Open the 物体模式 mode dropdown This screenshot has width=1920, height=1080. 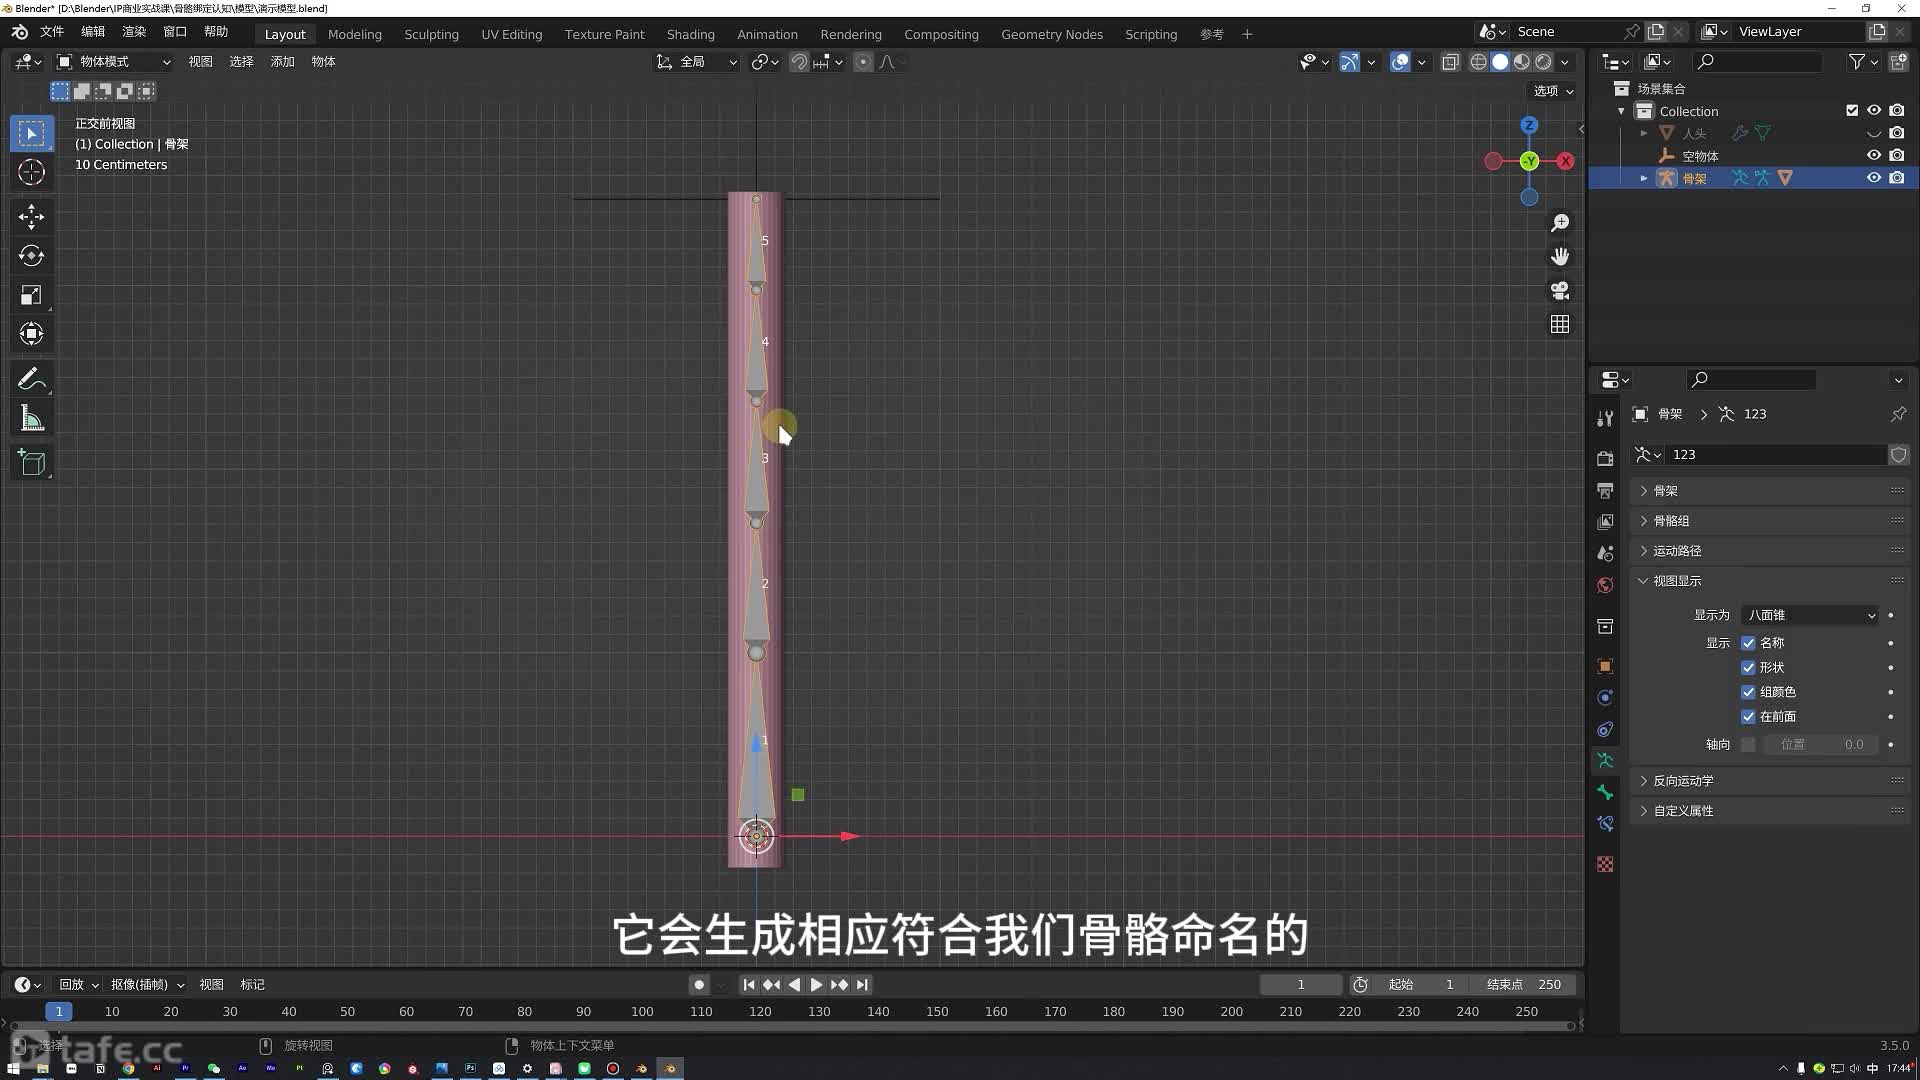coord(114,62)
